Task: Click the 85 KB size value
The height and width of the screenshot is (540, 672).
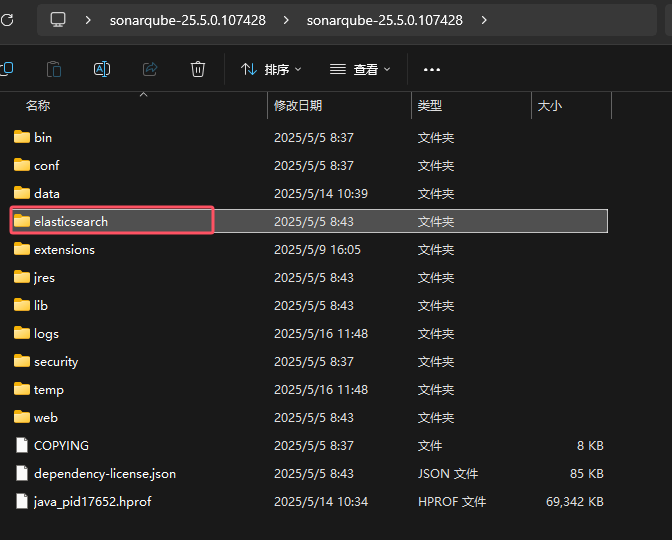Action: [587, 474]
